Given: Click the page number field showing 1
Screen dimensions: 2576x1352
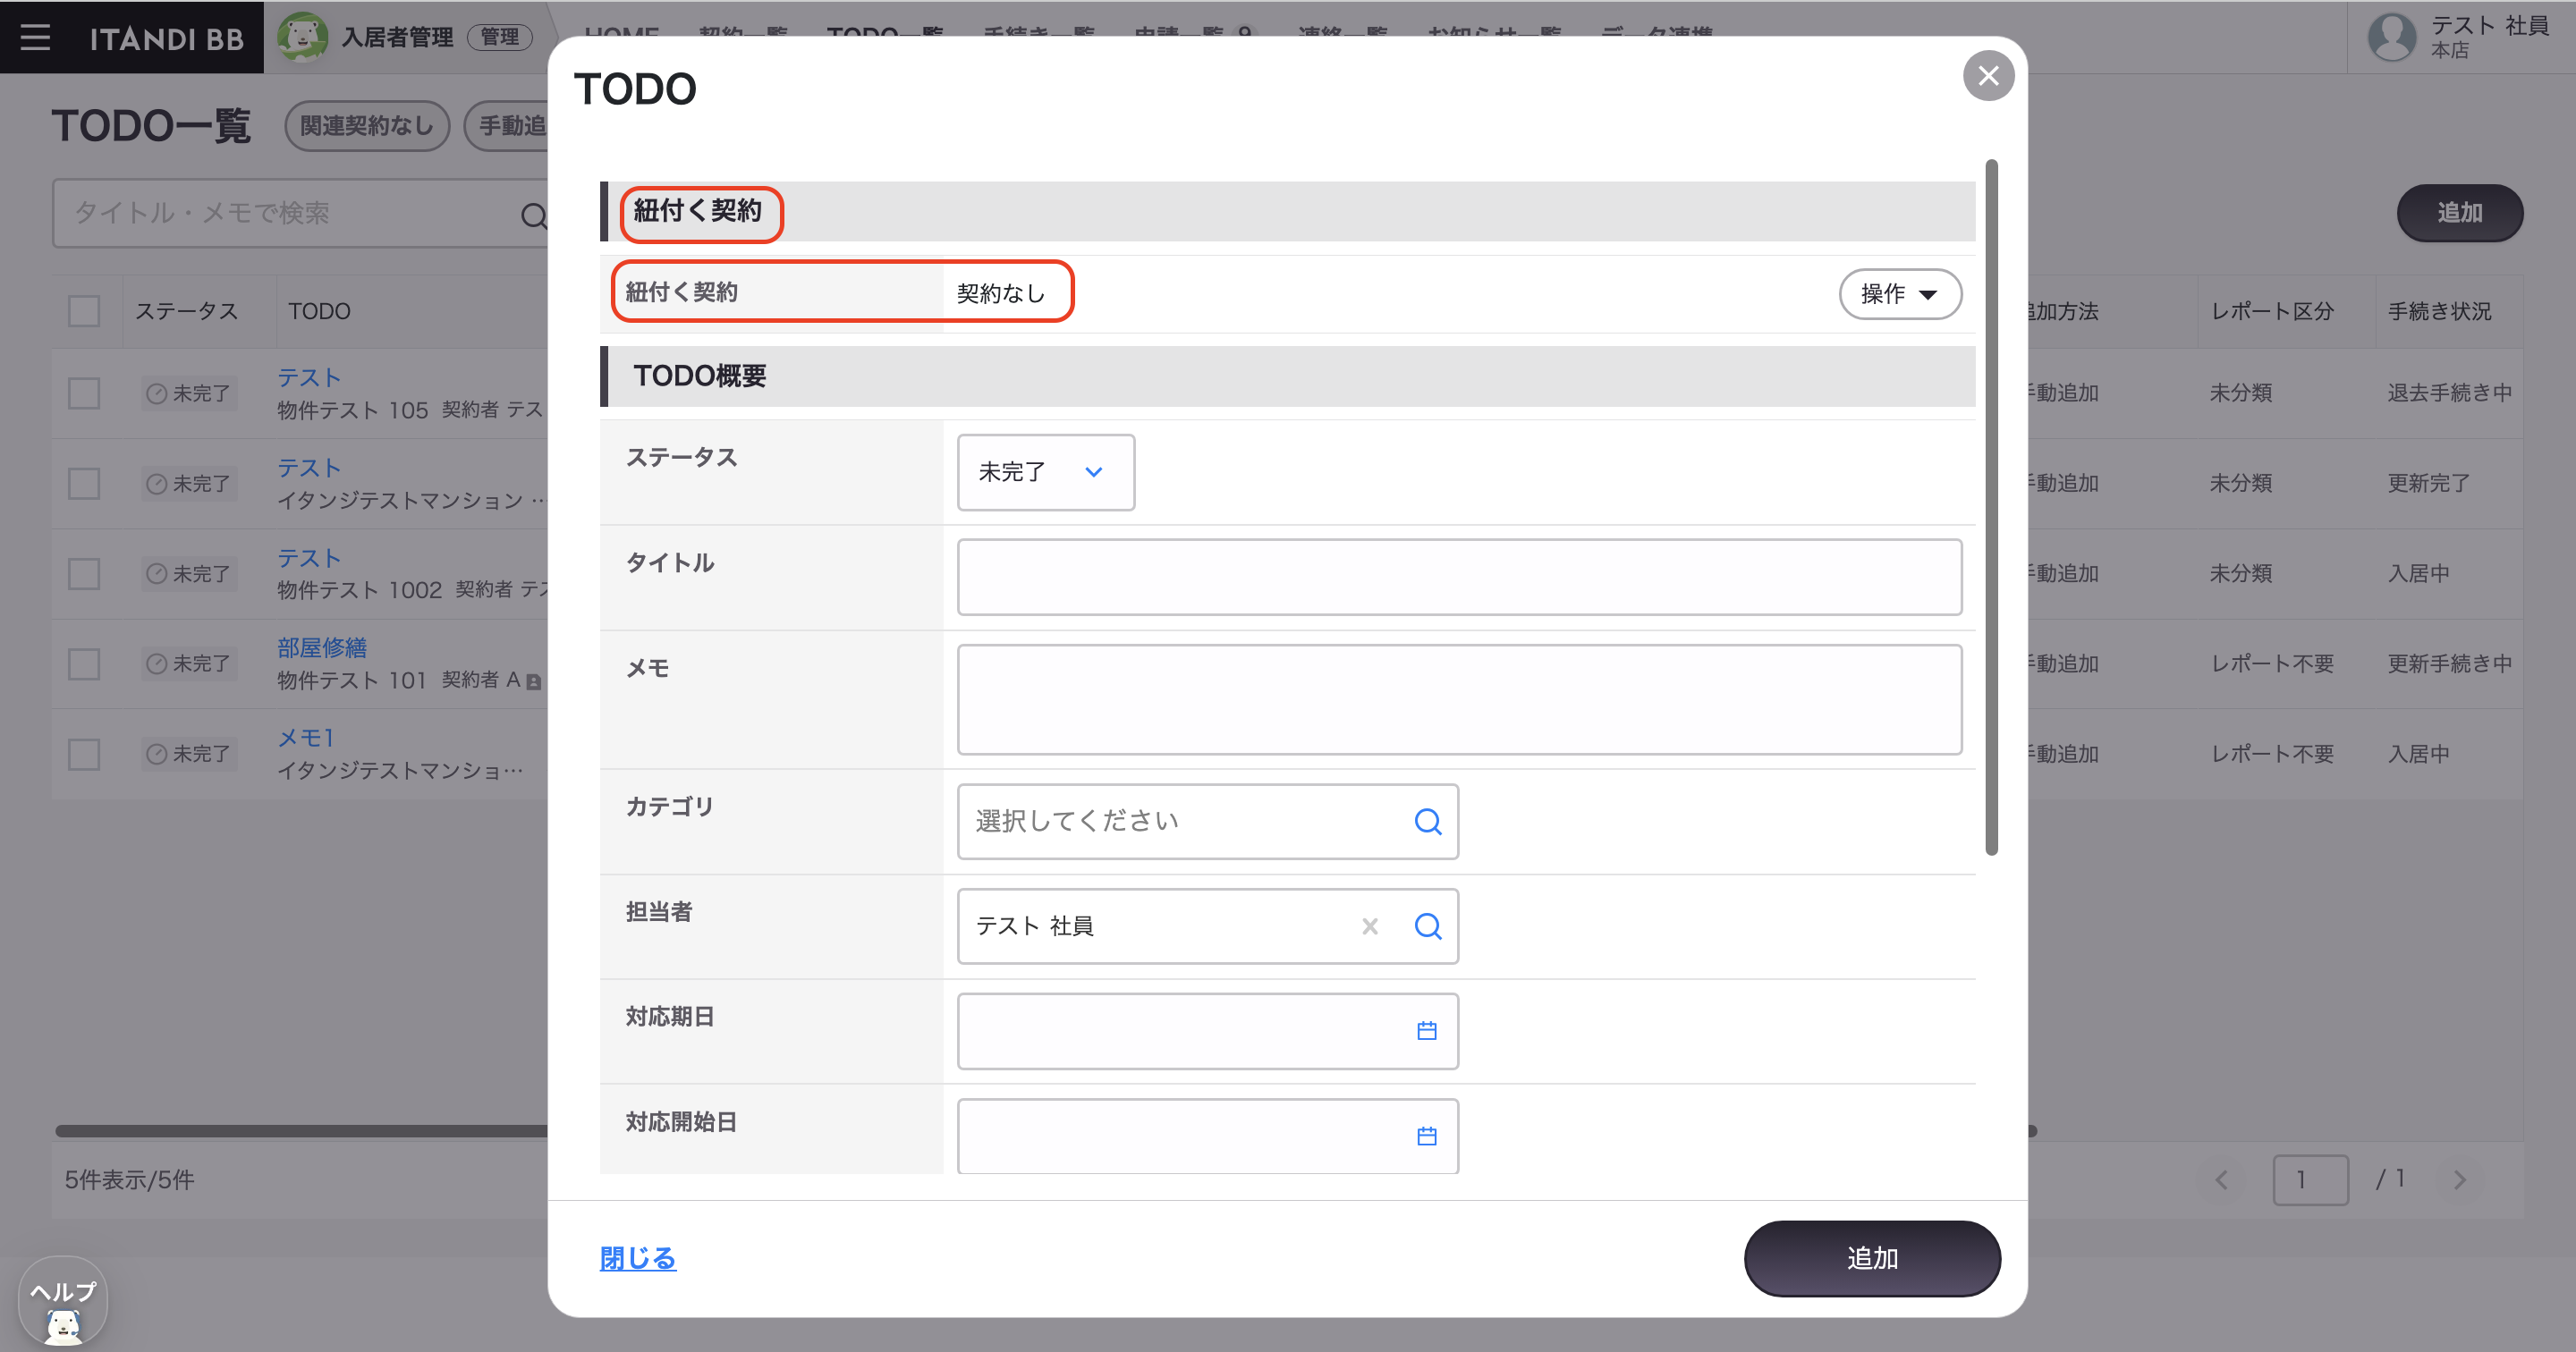Looking at the screenshot, I should (x=2310, y=1180).
